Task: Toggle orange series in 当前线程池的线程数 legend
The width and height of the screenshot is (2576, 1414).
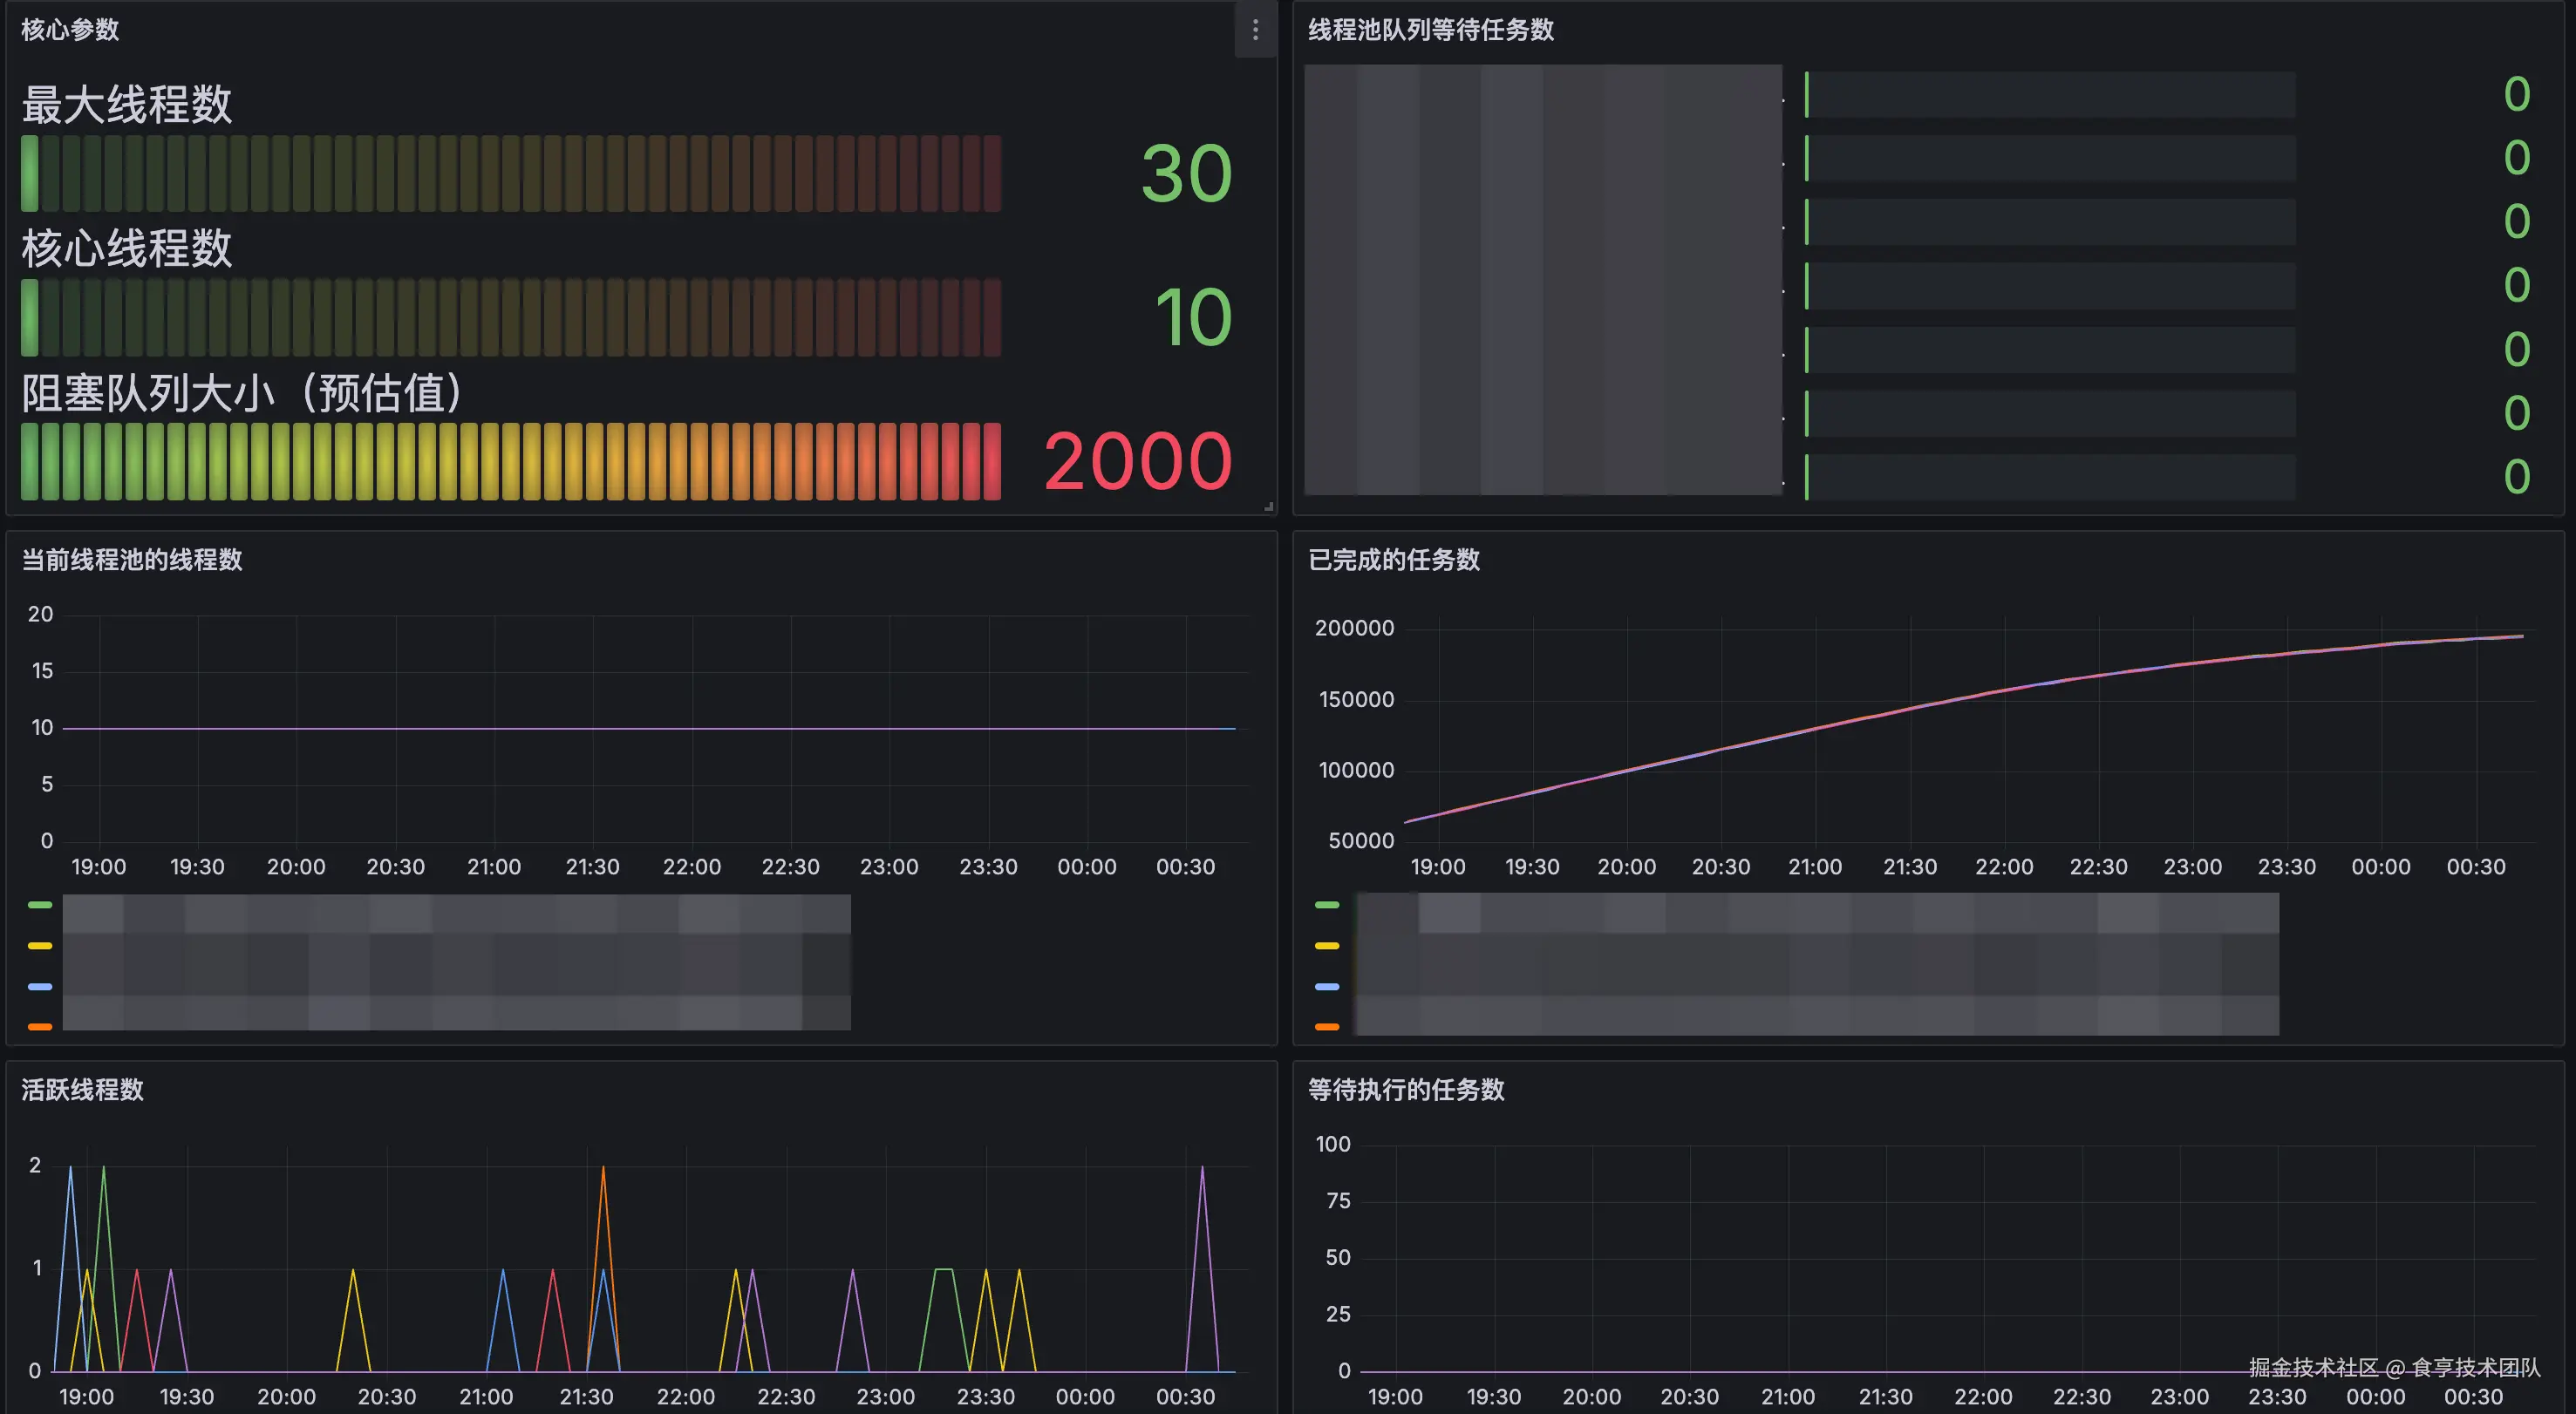Action: pyautogui.click(x=40, y=1027)
